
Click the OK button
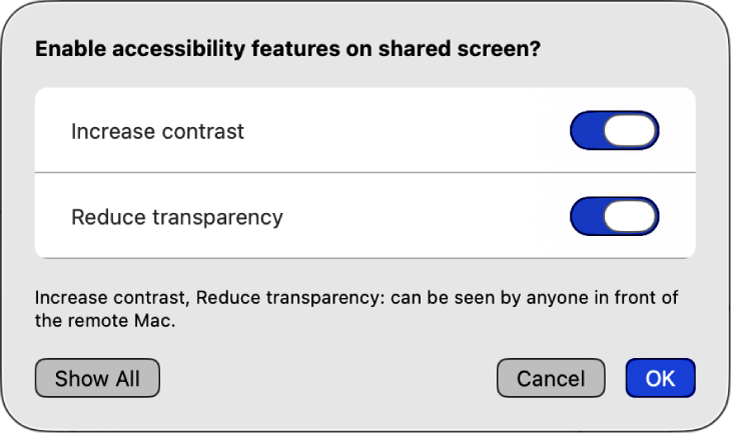(660, 378)
